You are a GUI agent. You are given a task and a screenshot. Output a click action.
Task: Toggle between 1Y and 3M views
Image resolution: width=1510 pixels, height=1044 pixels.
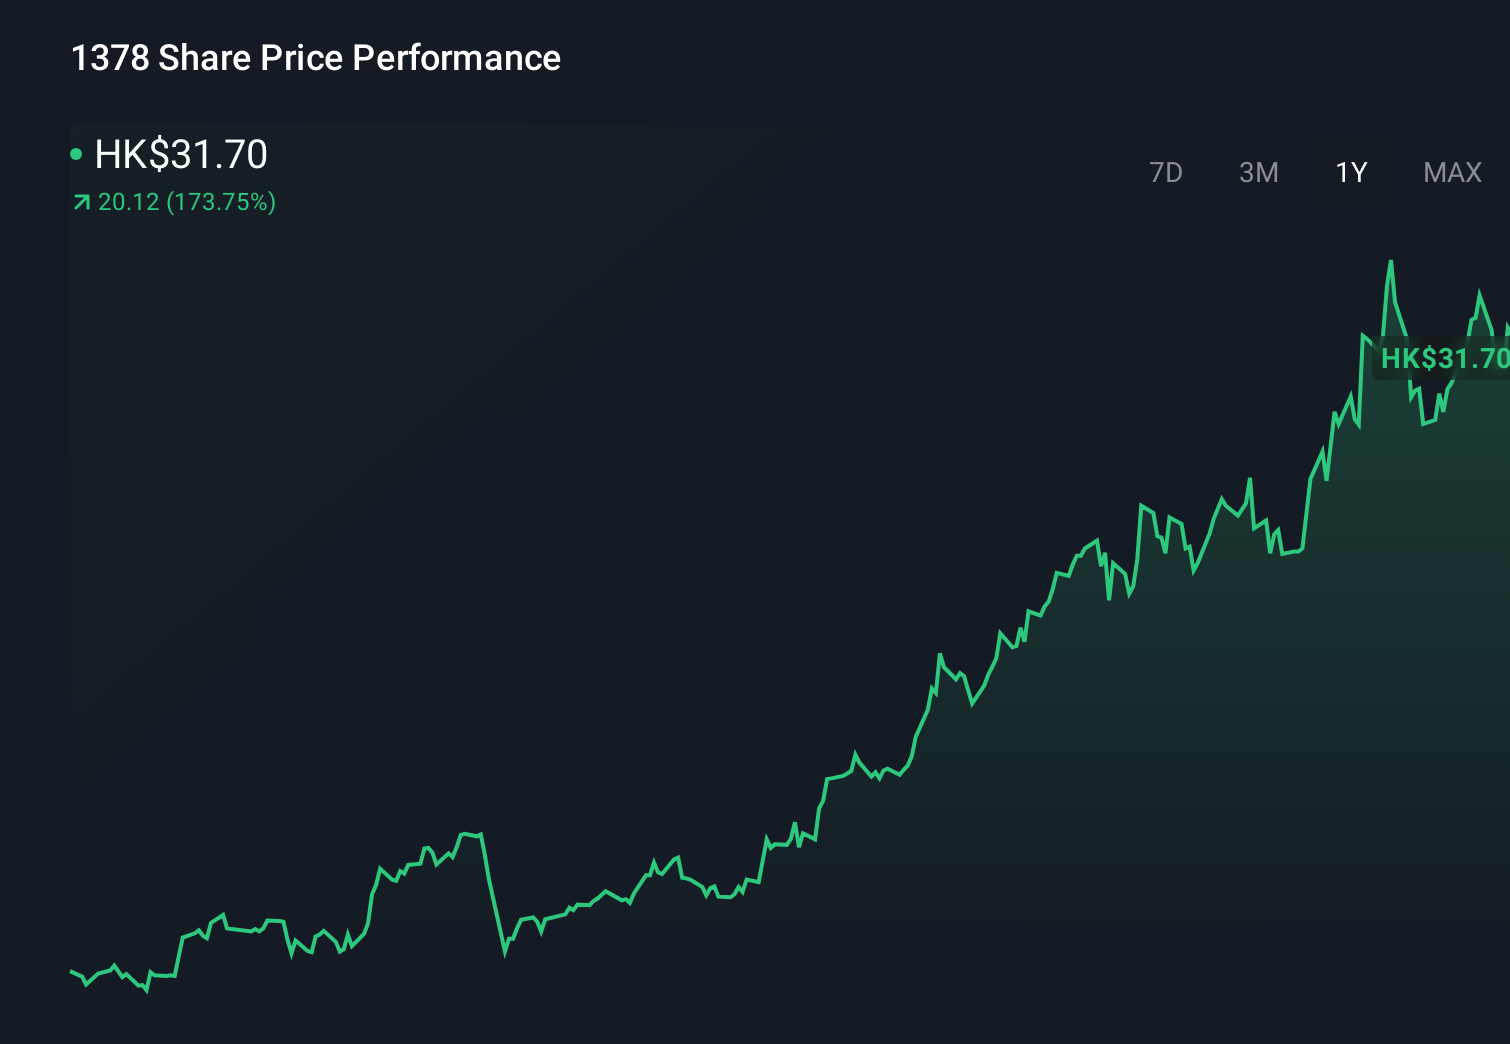(1258, 172)
